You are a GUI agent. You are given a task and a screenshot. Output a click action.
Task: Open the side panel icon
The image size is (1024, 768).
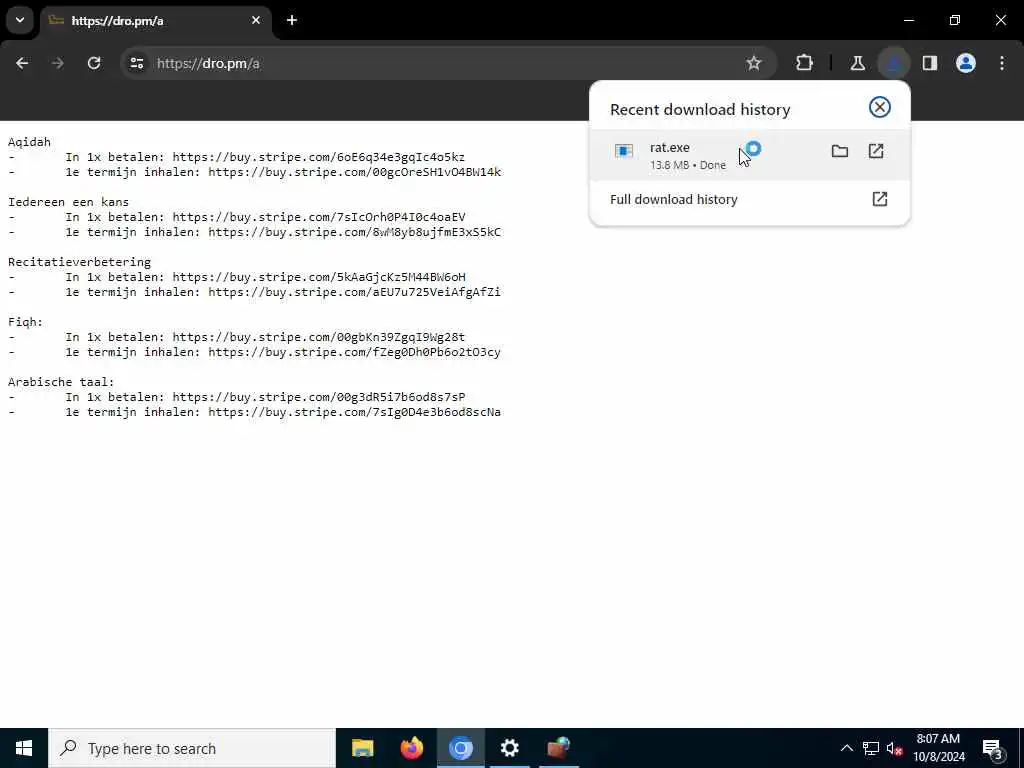[x=930, y=63]
